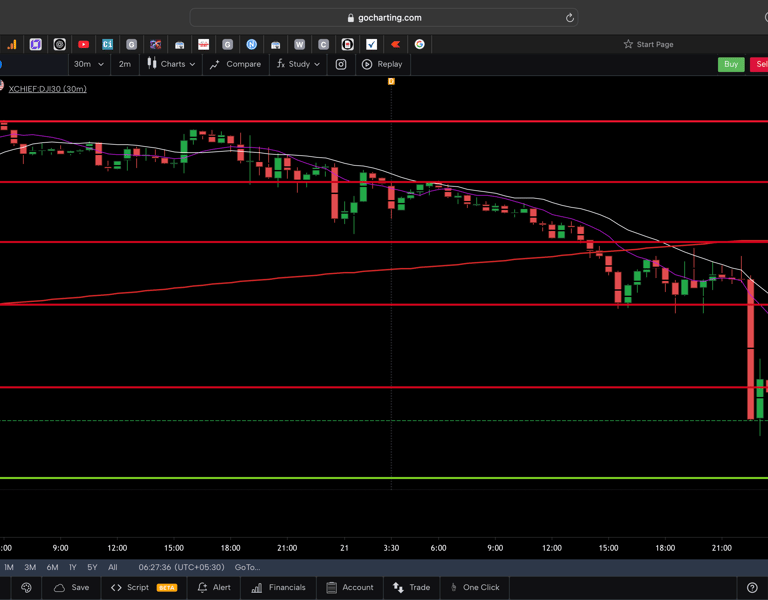Create a new Alert

click(214, 587)
